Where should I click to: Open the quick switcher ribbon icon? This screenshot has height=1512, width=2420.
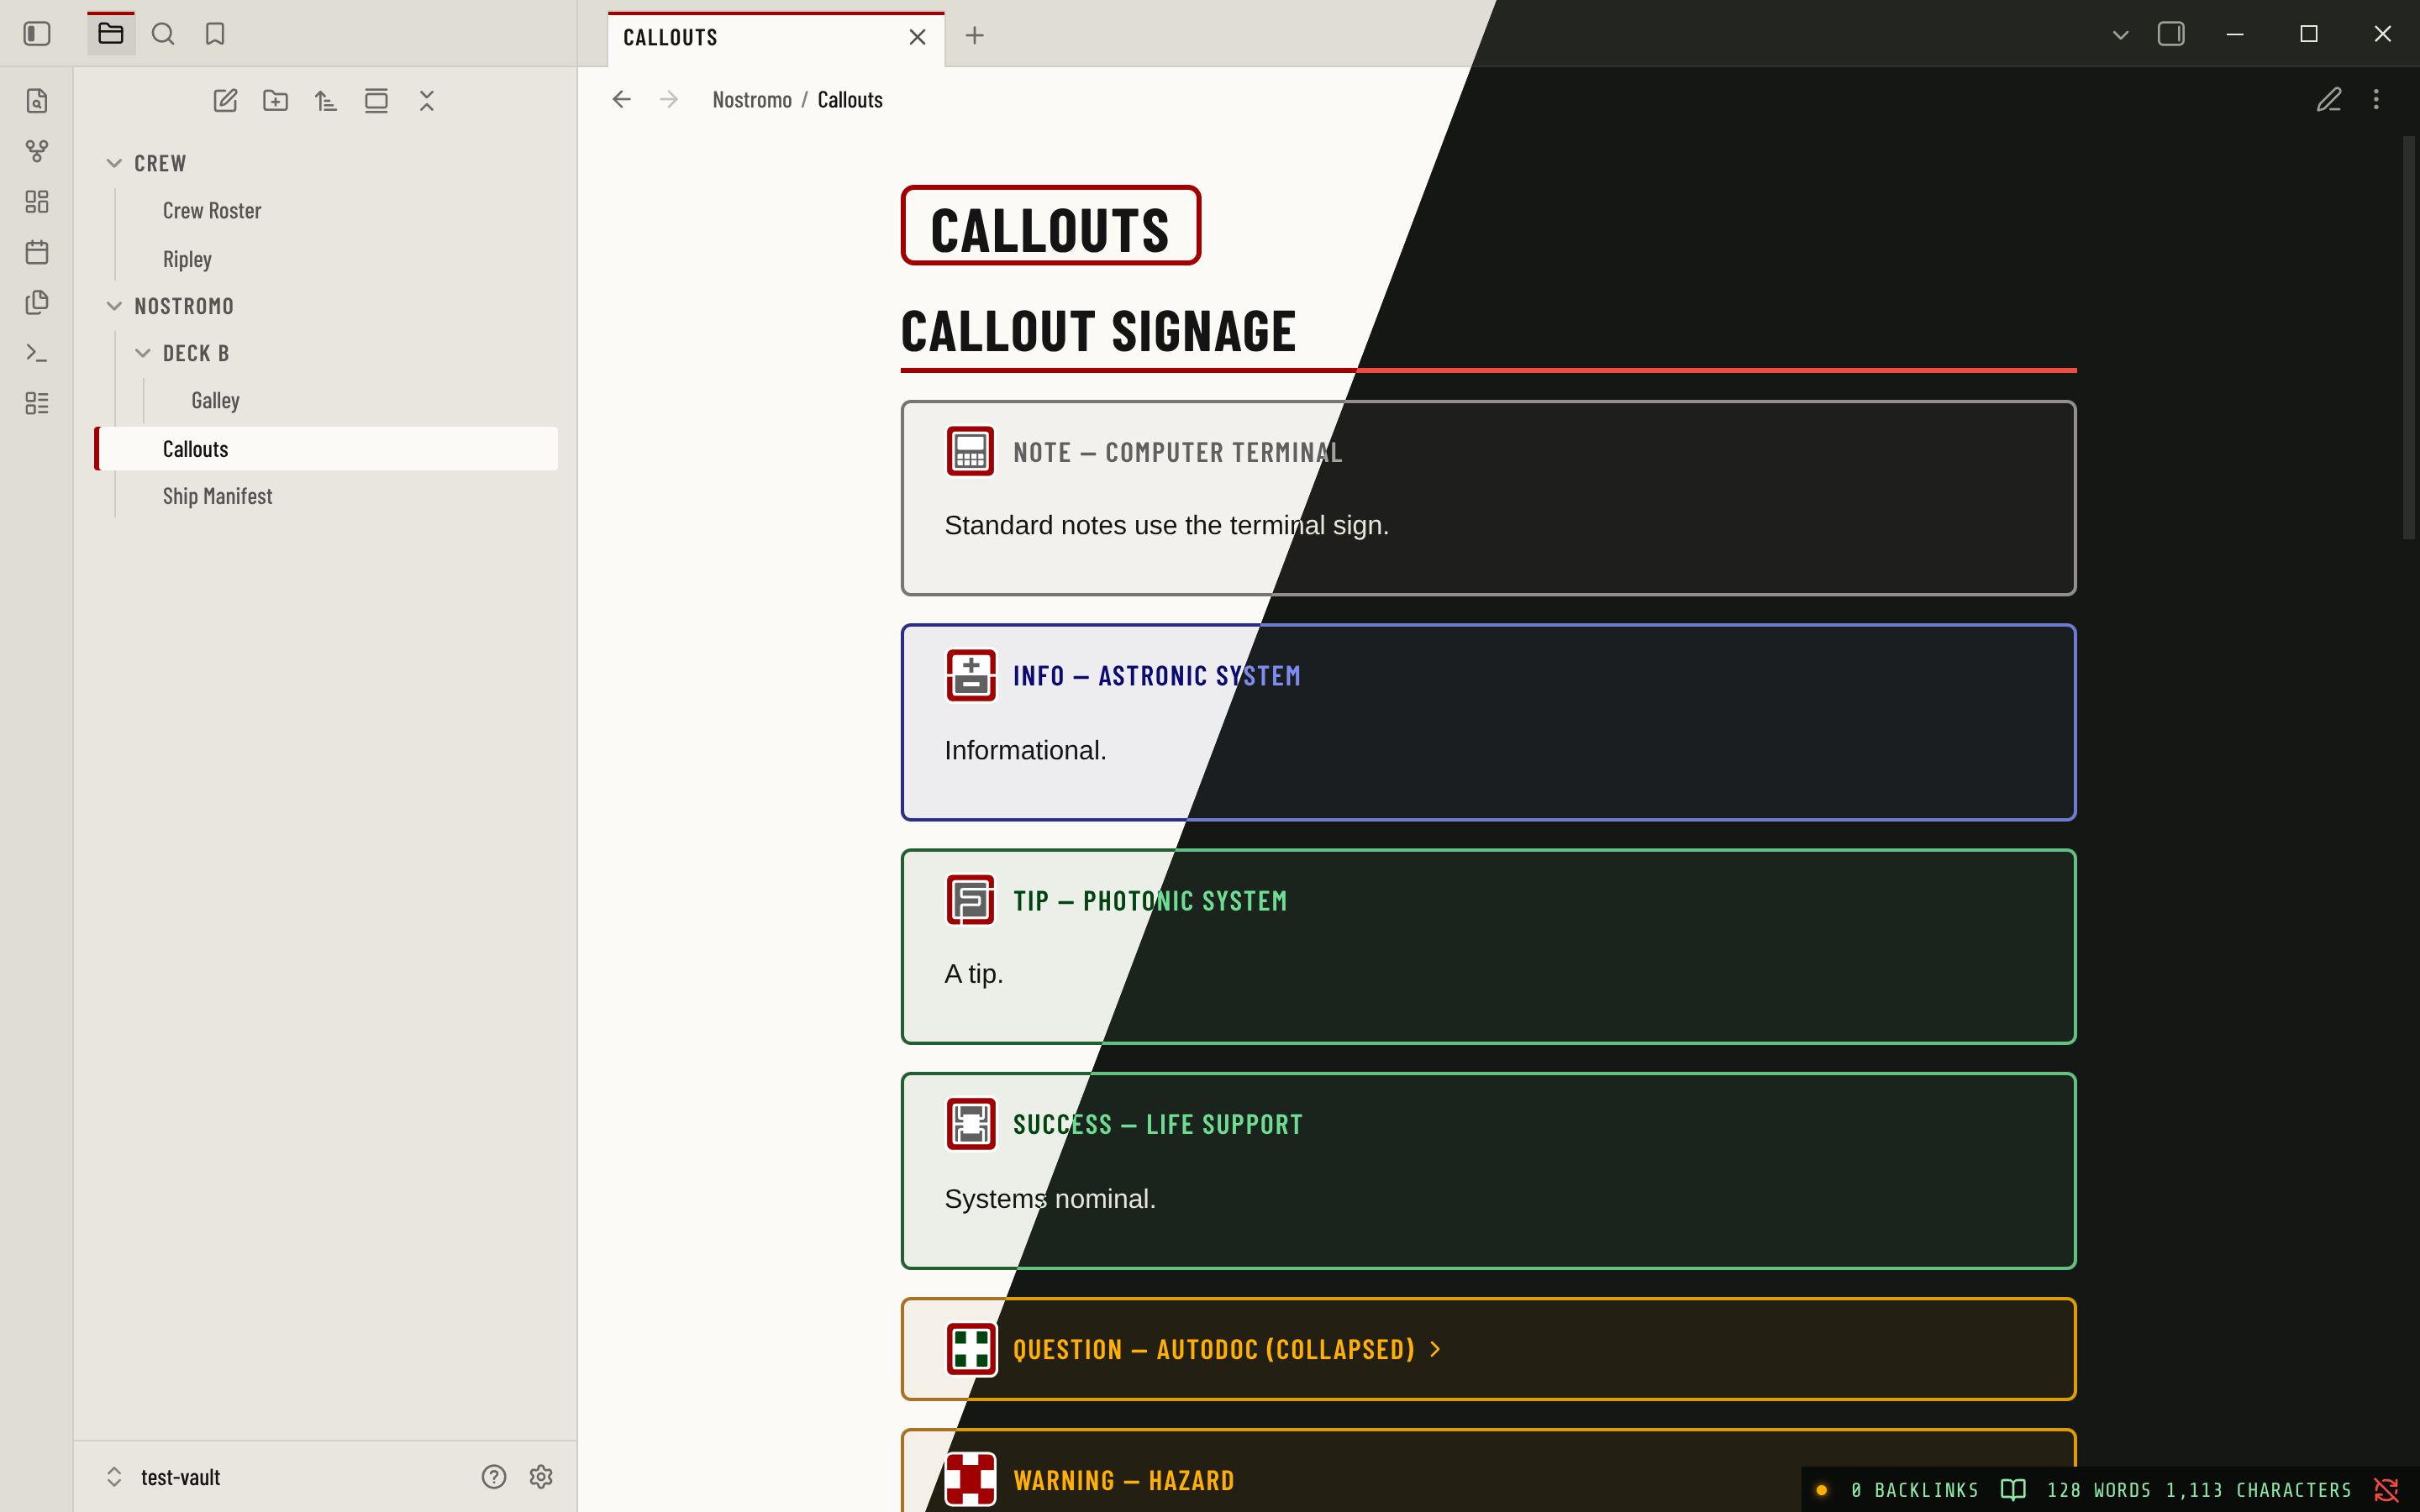(37, 101)
